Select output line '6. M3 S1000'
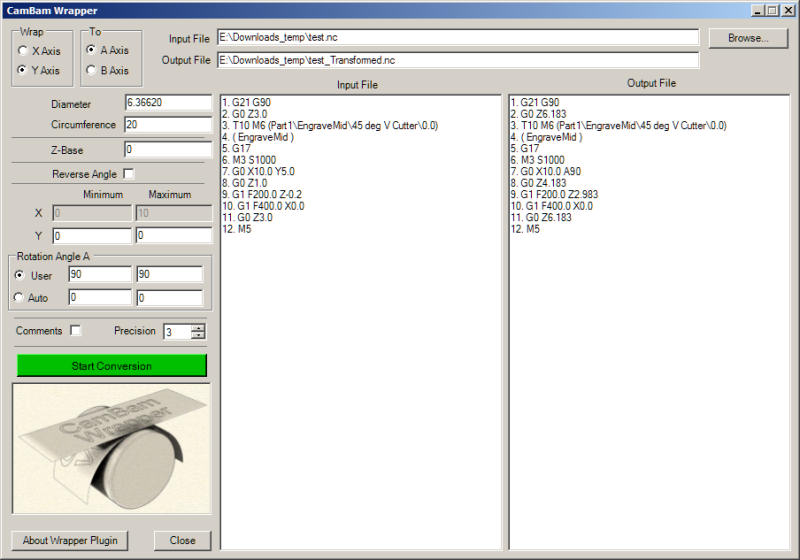Viewport: 800px width, 560px height. [x=538, y=160]
